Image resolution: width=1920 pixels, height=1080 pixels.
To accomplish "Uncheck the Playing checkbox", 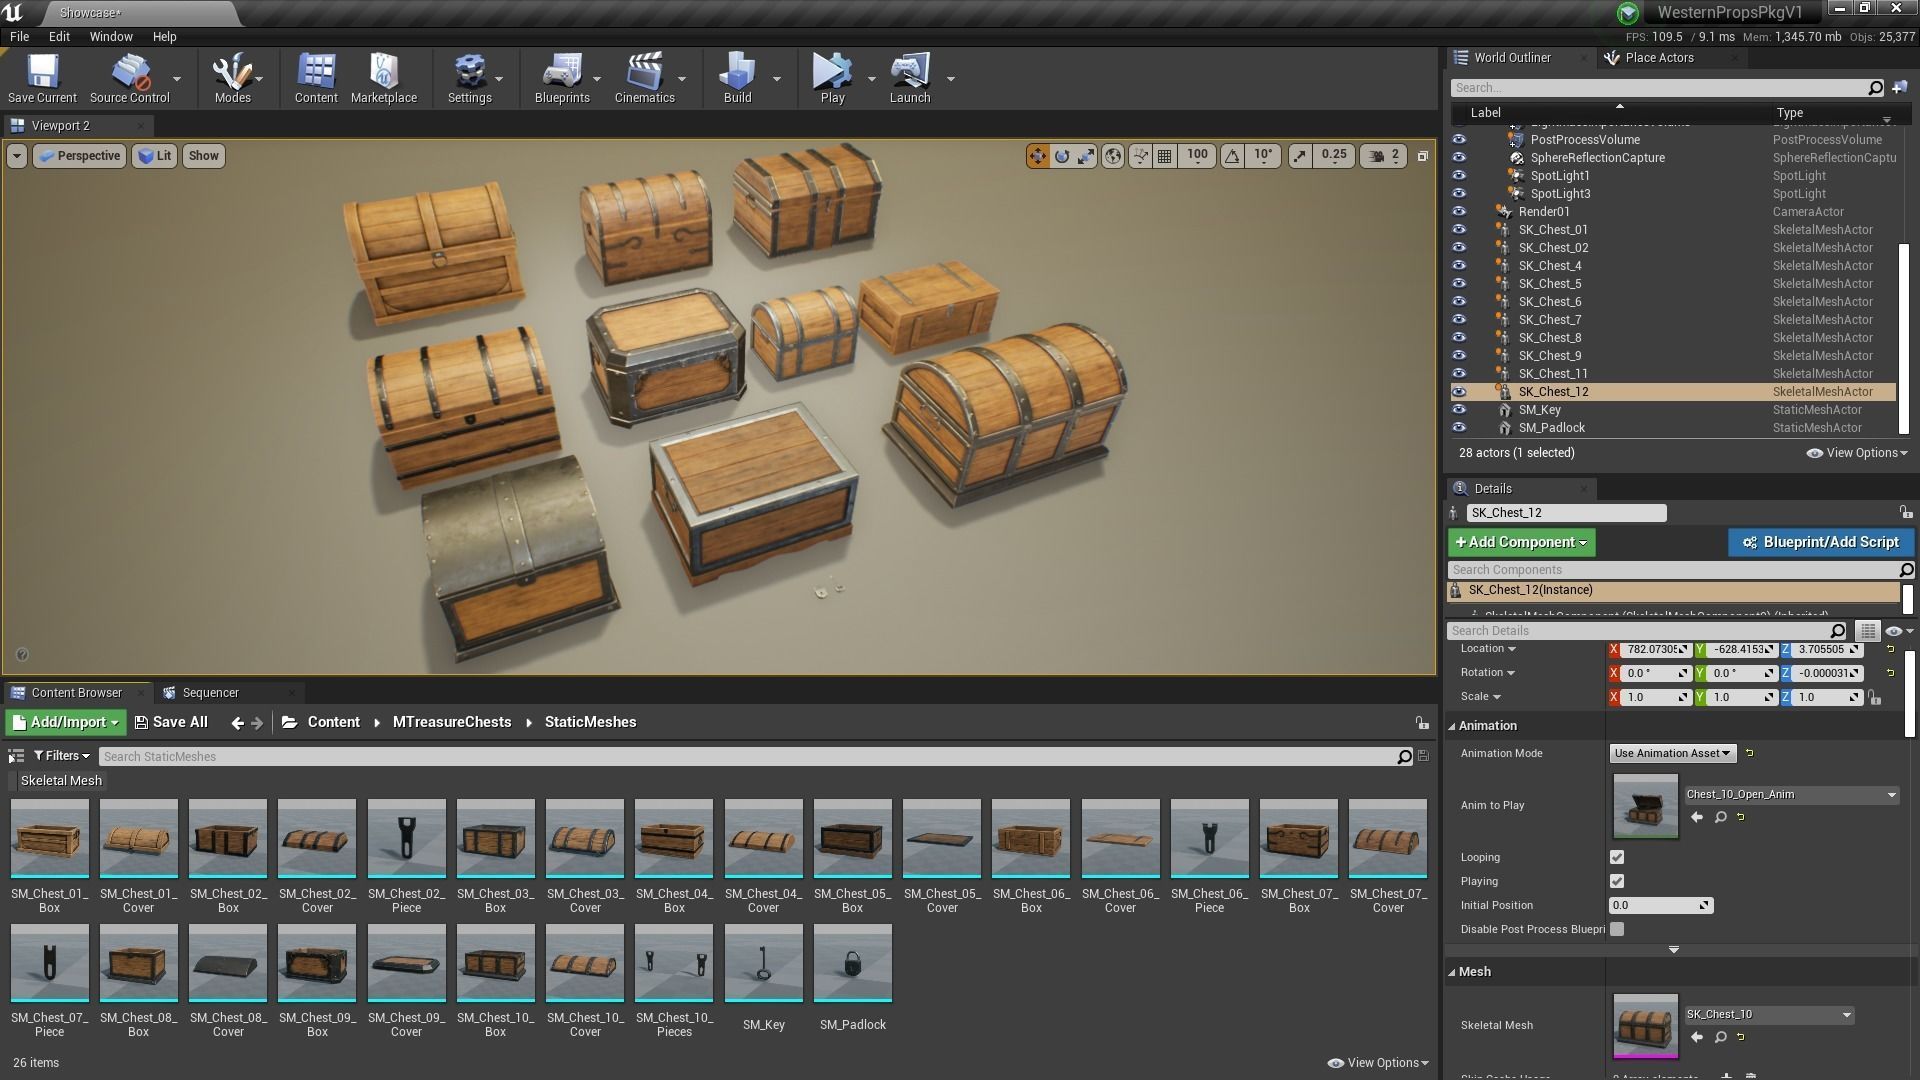I will pyautogui.click(x=1617, y=881).
